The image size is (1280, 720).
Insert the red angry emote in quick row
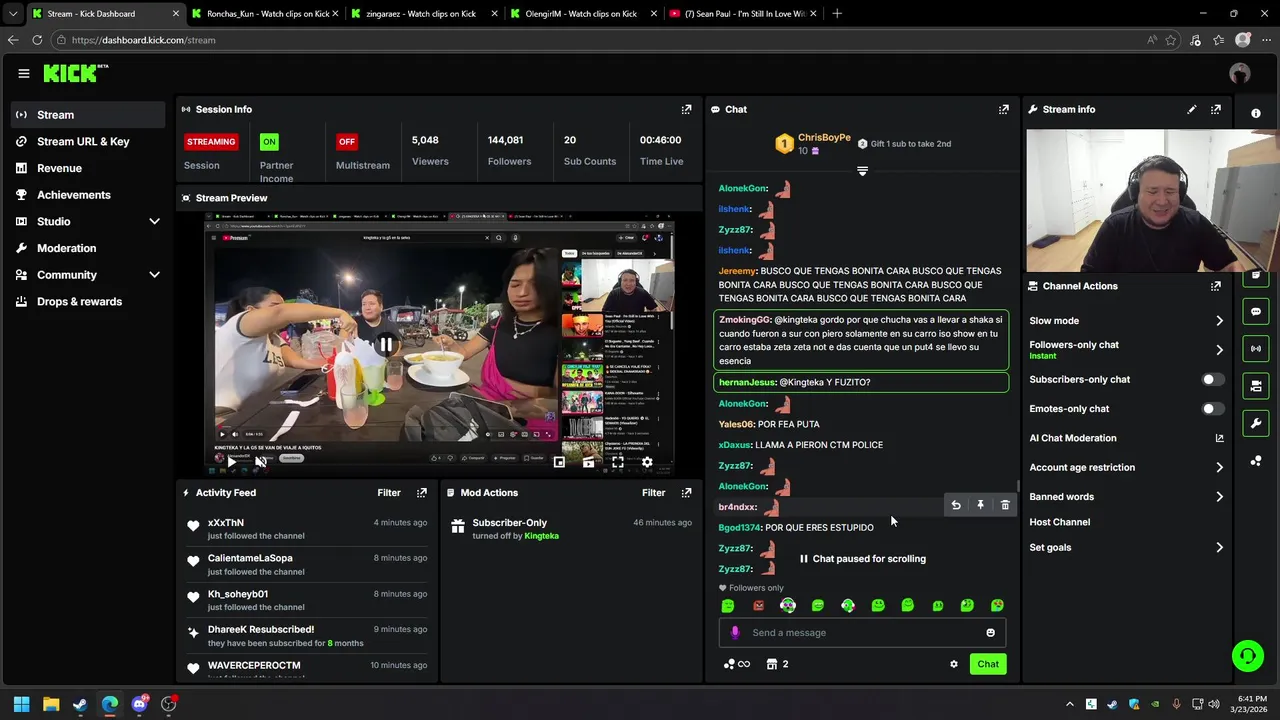758,606
